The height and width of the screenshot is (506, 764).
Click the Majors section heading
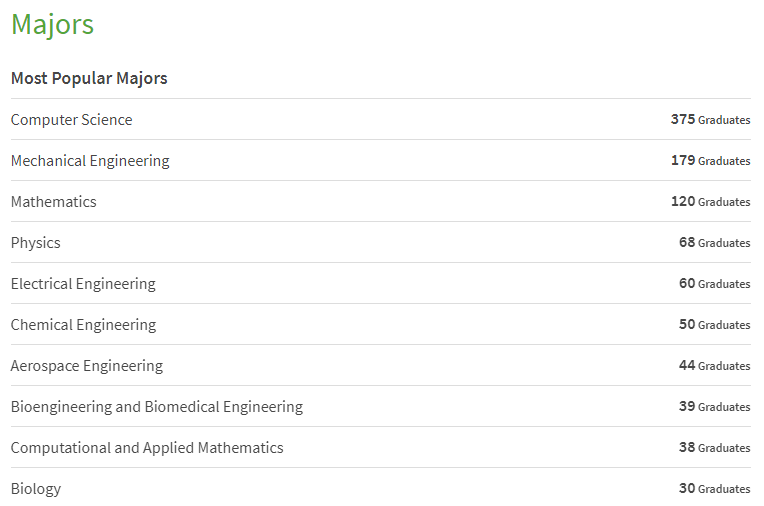52,24
